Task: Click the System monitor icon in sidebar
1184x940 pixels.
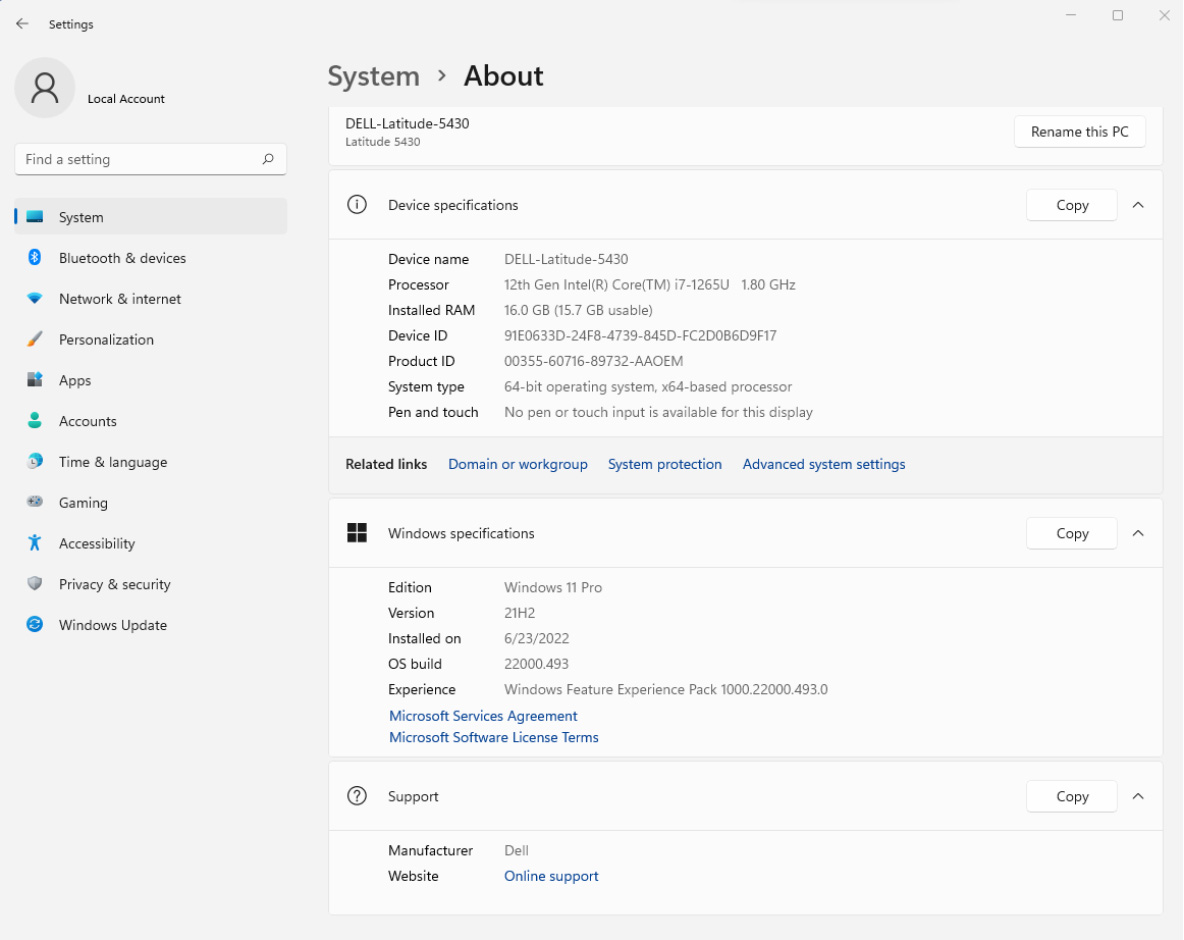Action: [35, 217]
